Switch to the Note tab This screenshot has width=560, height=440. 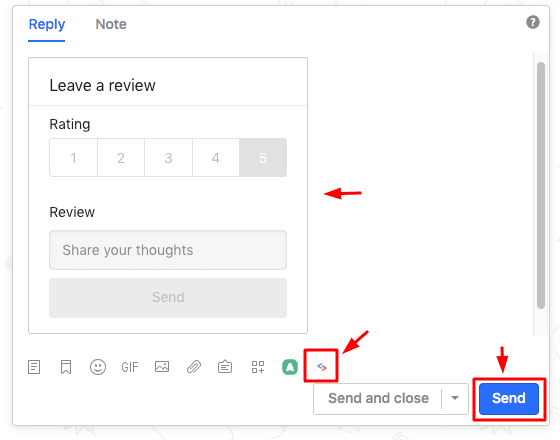[x=111, y=24]
